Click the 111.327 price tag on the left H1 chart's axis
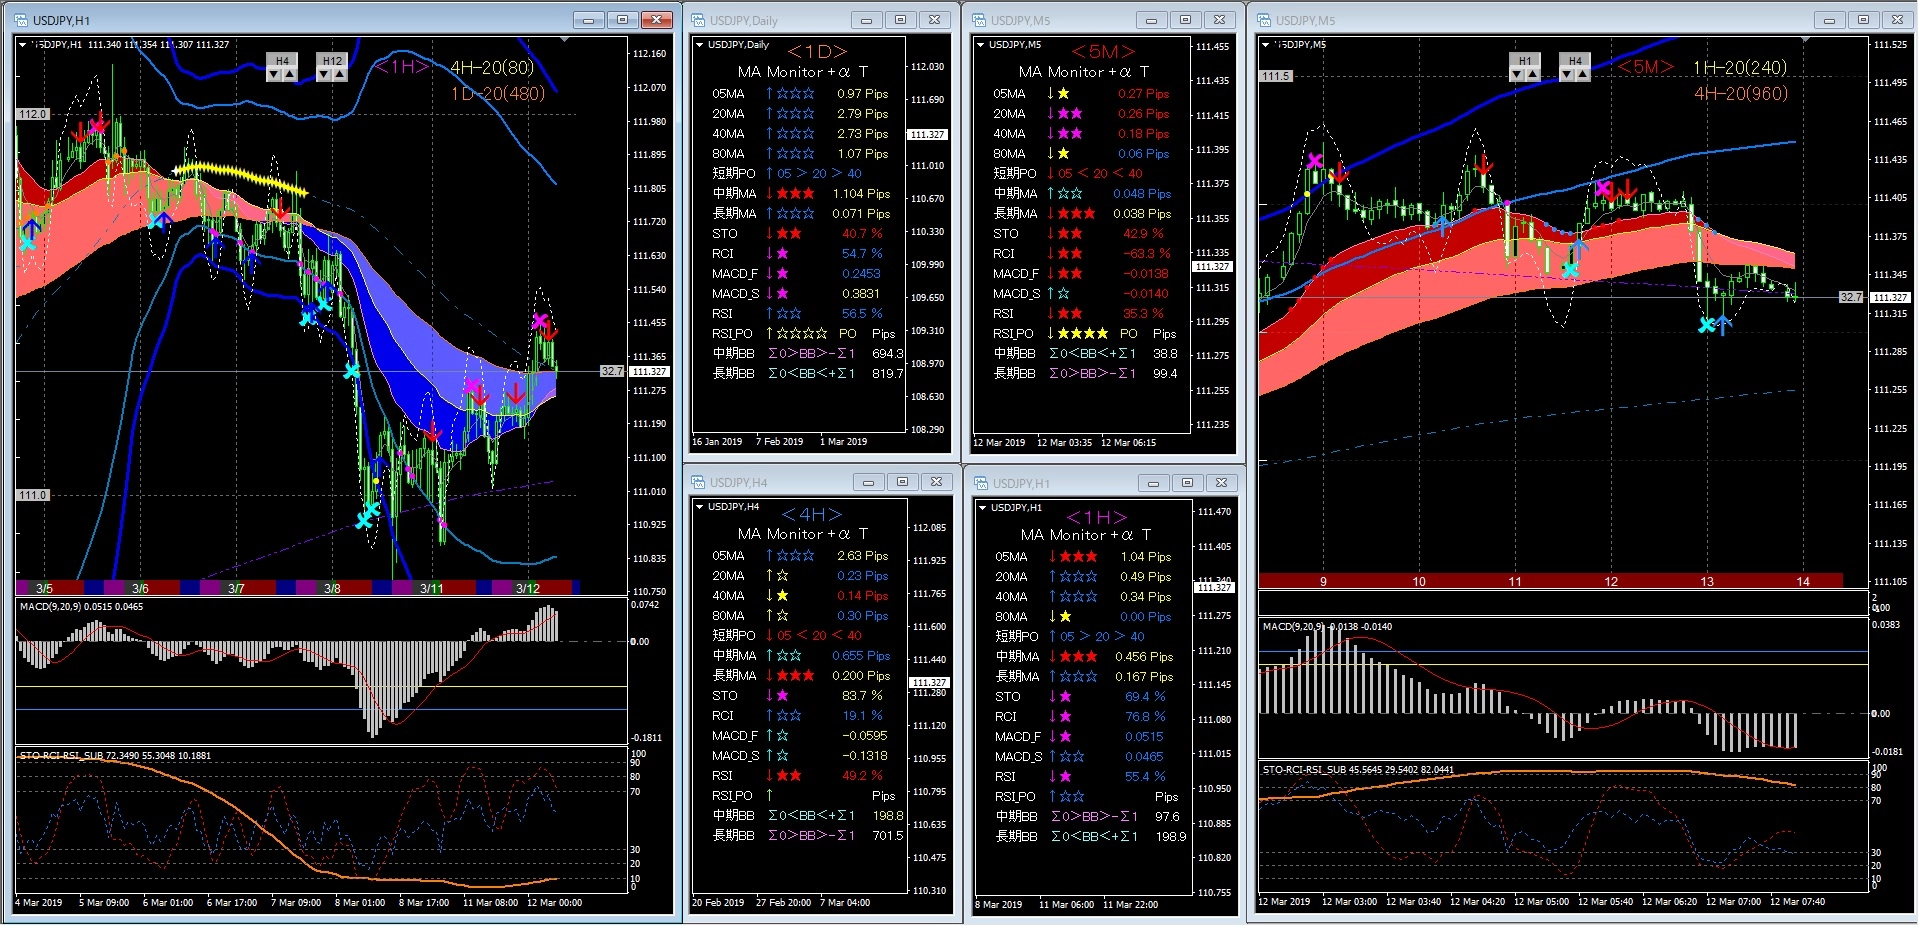The width and height of the screenshot is (1919, 926). (x=650, y=371)
